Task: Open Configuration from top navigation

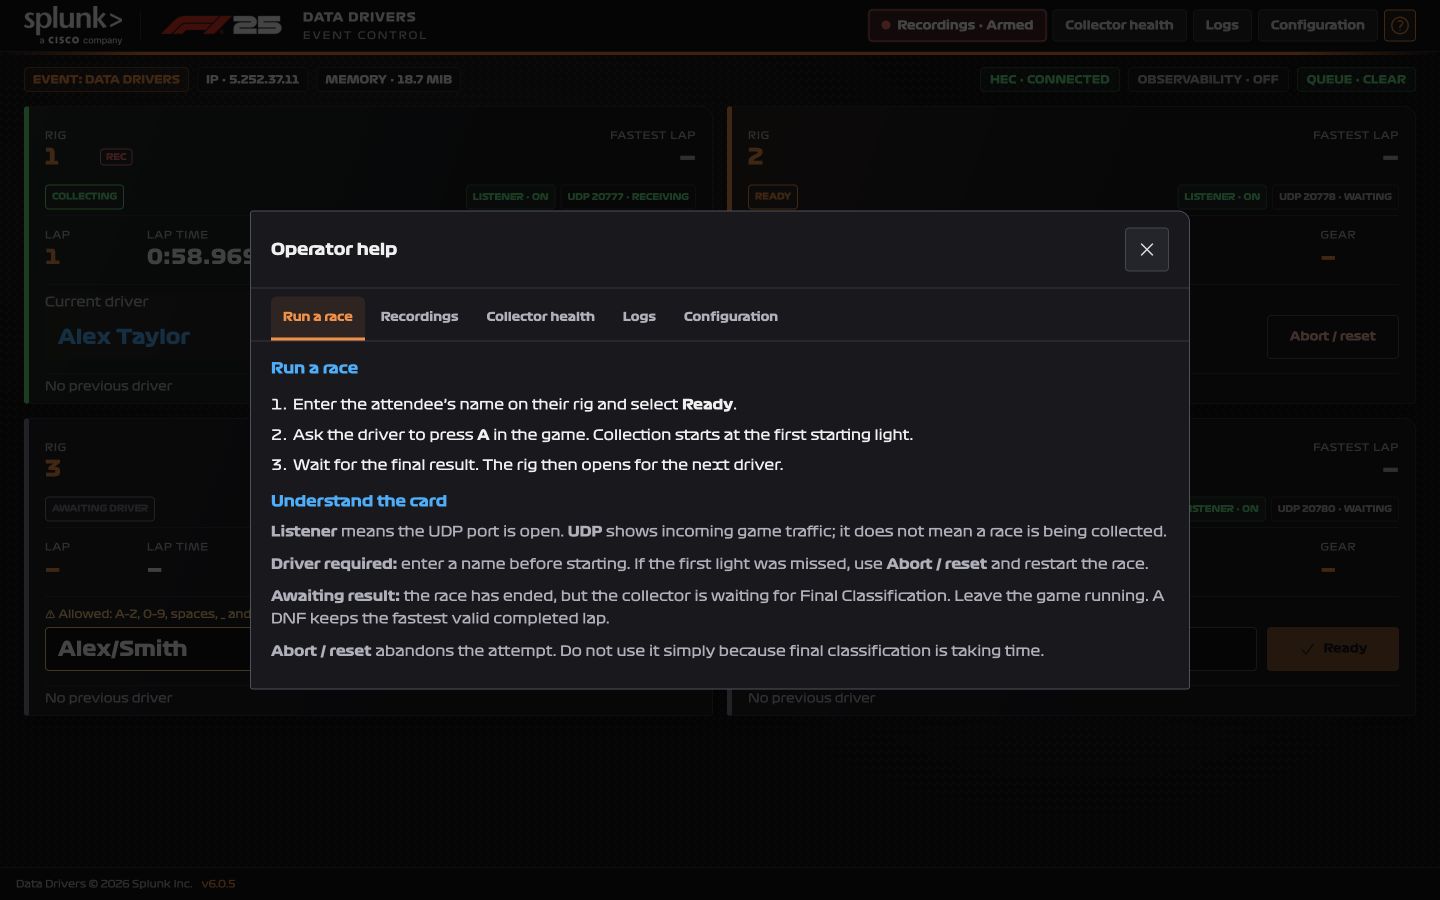Action: pos(1317,25)
